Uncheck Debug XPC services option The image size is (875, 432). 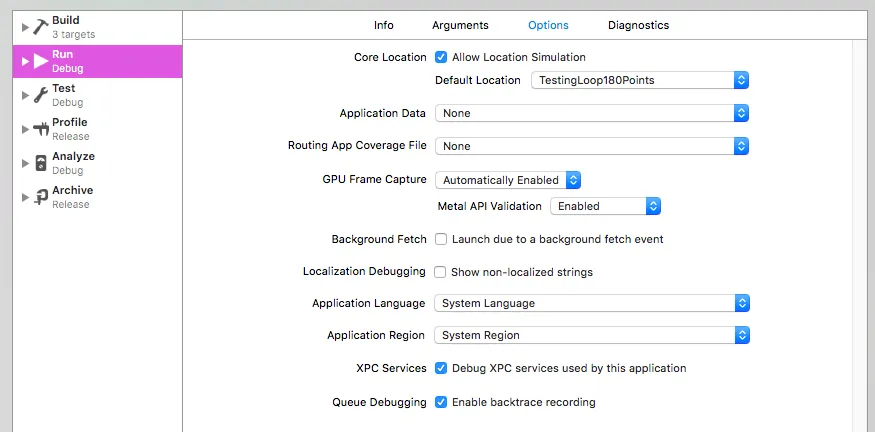[441, 368]
